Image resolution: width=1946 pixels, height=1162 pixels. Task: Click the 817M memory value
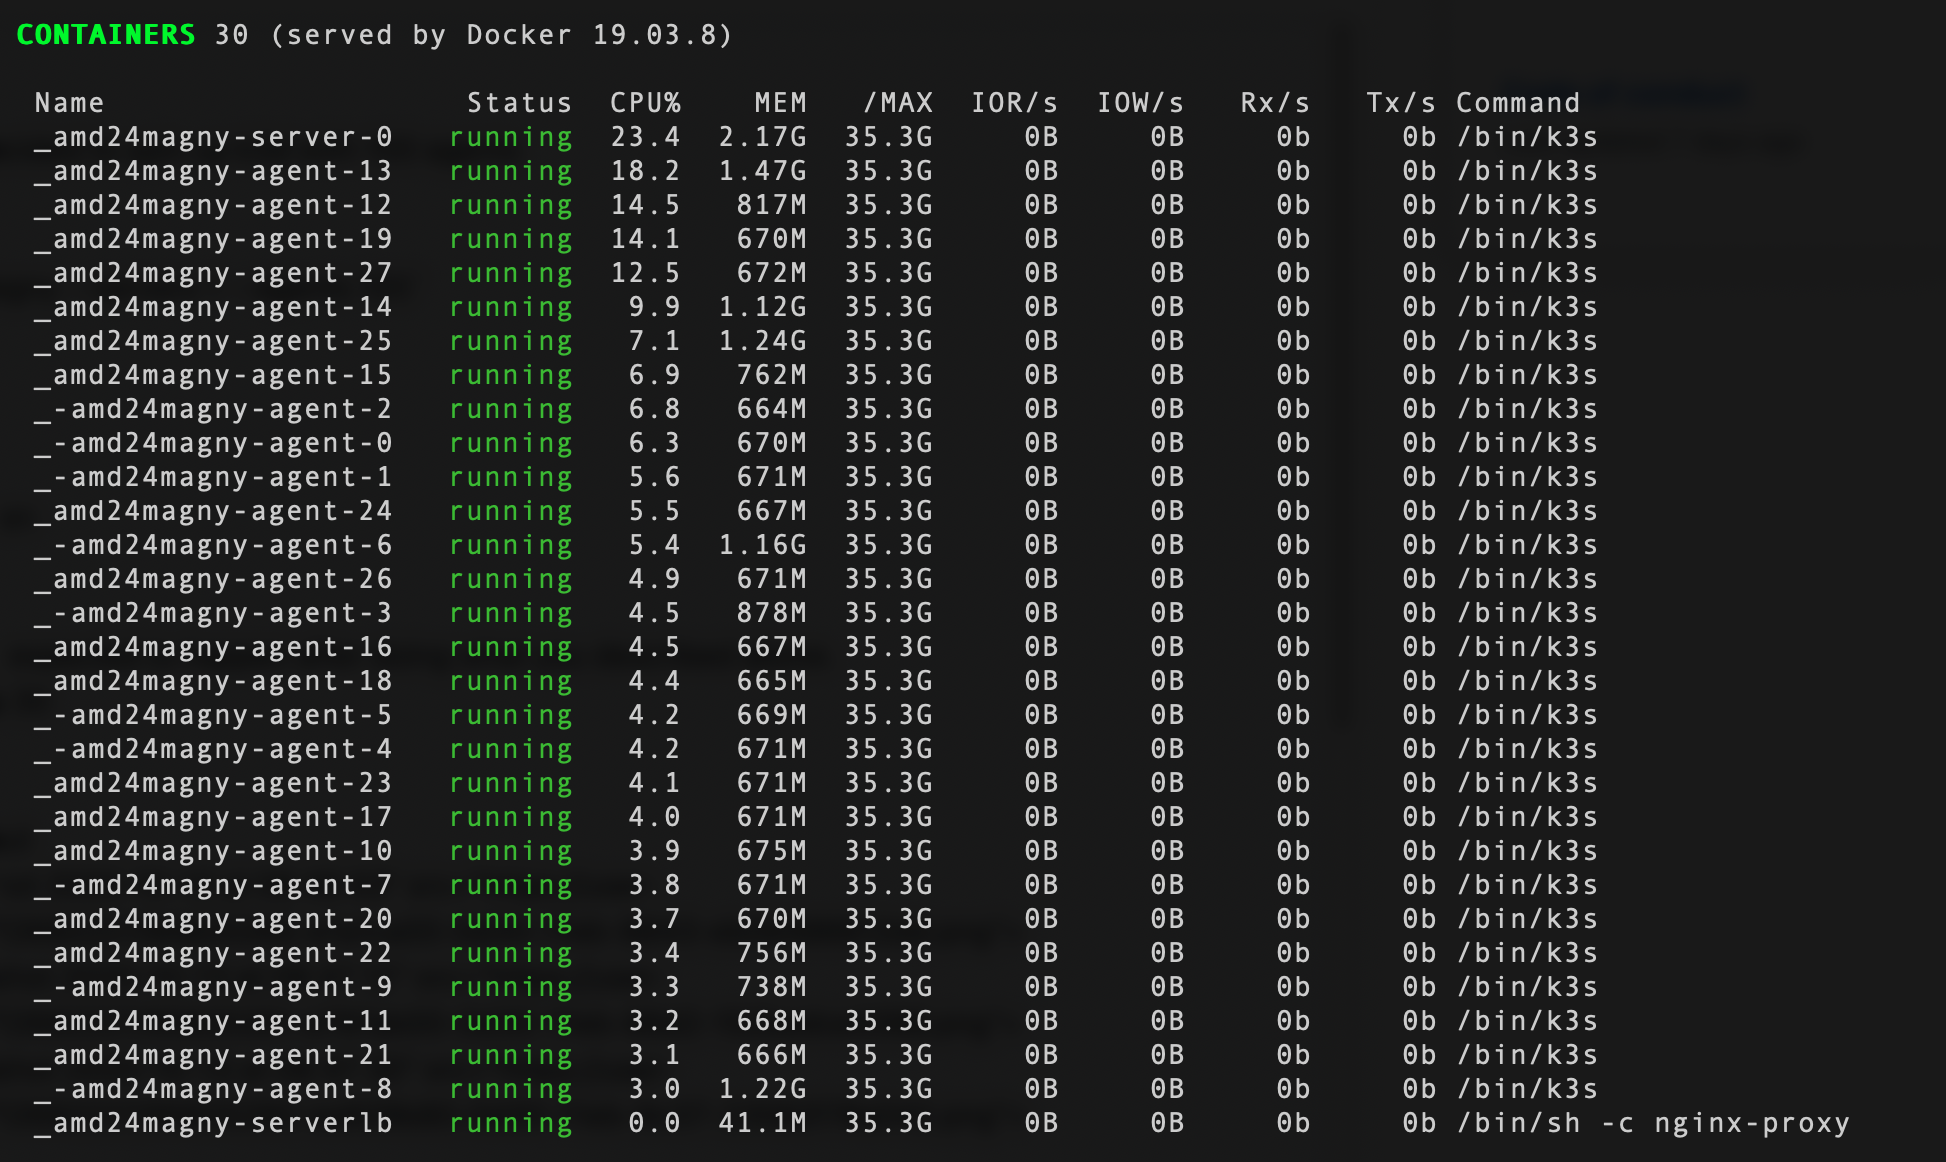[772, 205]
